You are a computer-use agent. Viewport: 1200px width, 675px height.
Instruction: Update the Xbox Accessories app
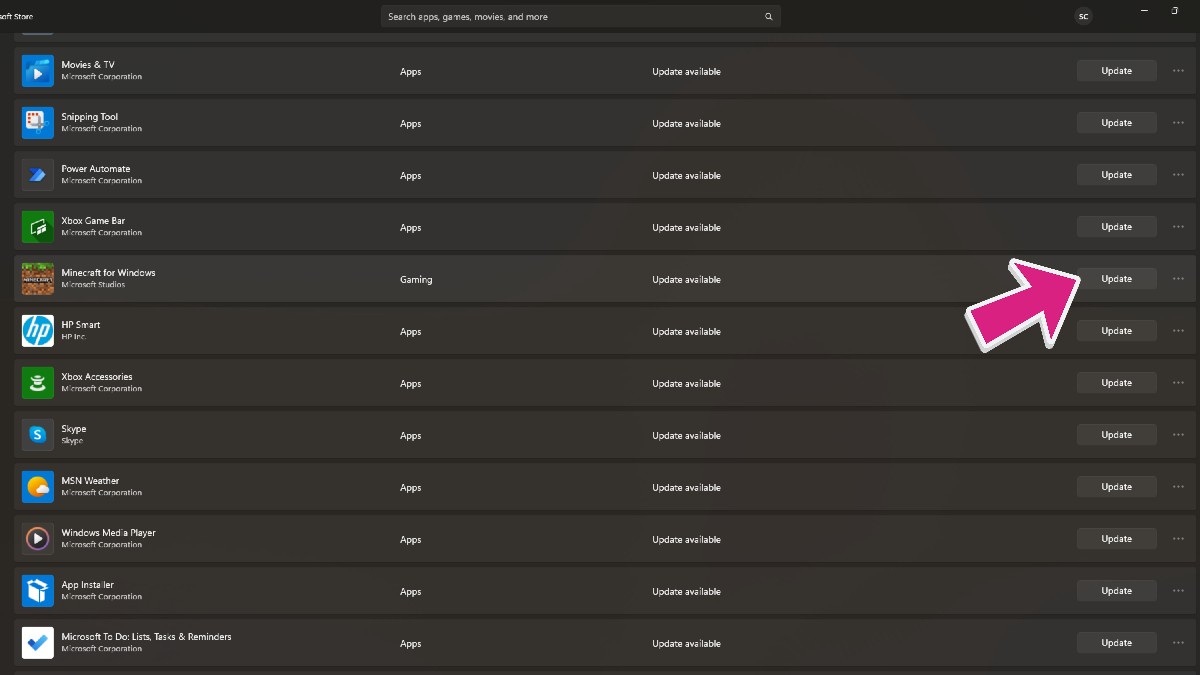tap(1116, 383)
